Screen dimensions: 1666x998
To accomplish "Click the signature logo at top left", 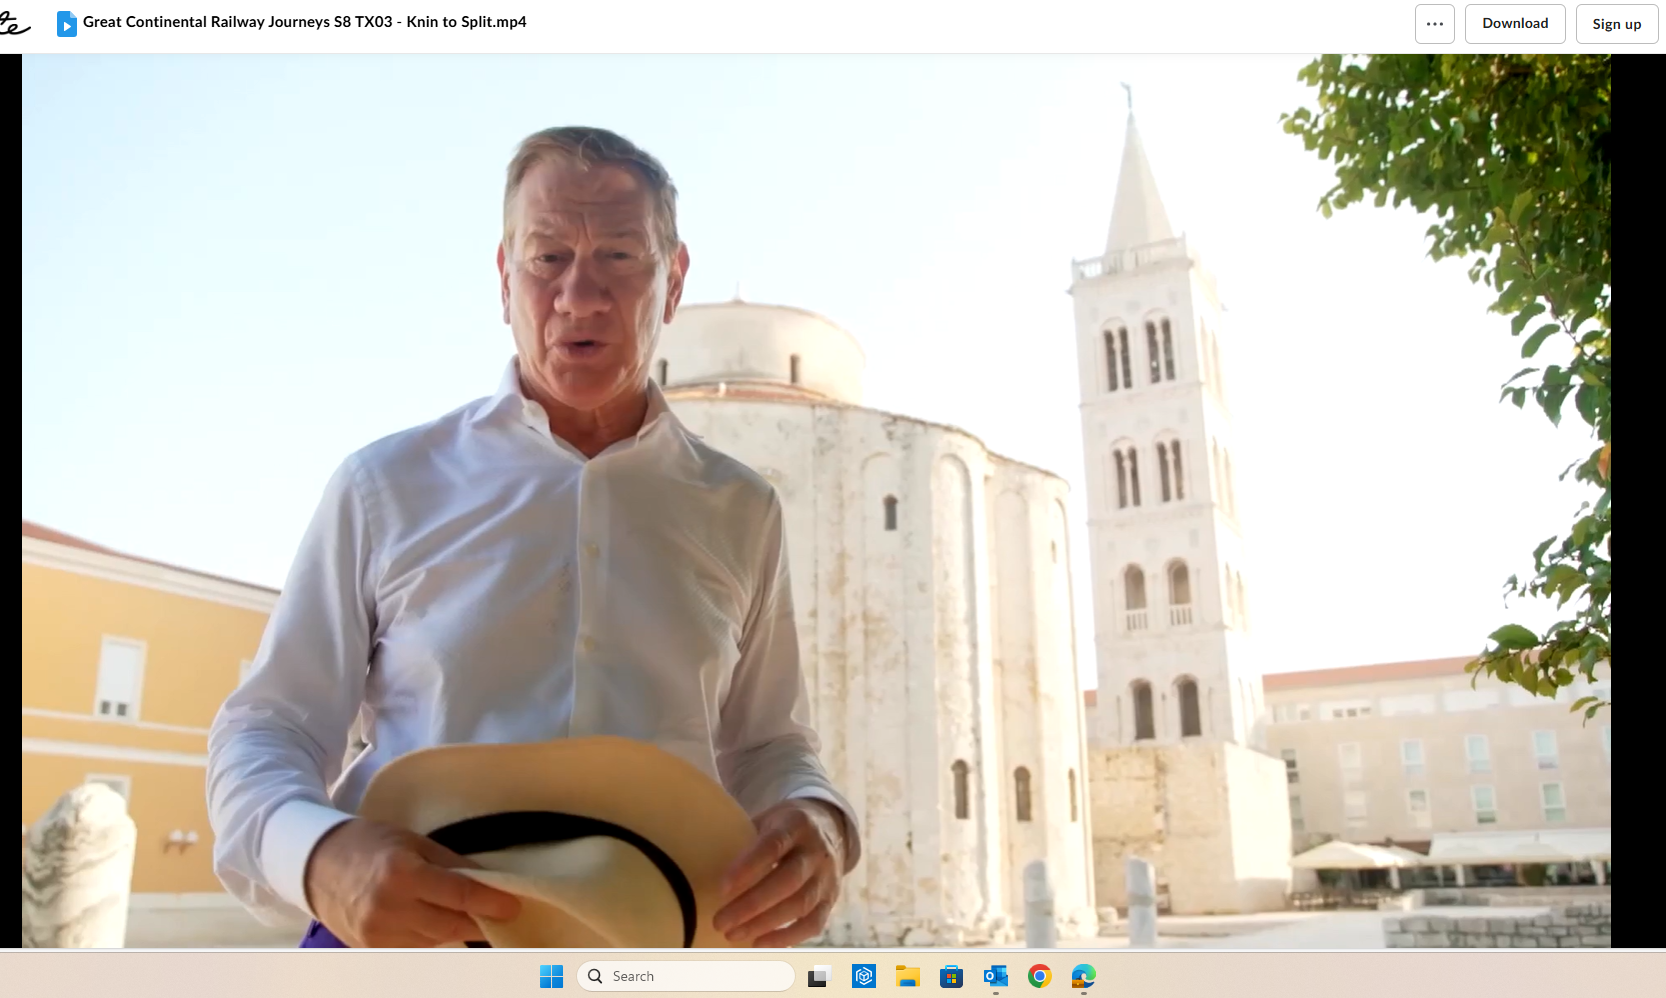I will tap(14, 24).
